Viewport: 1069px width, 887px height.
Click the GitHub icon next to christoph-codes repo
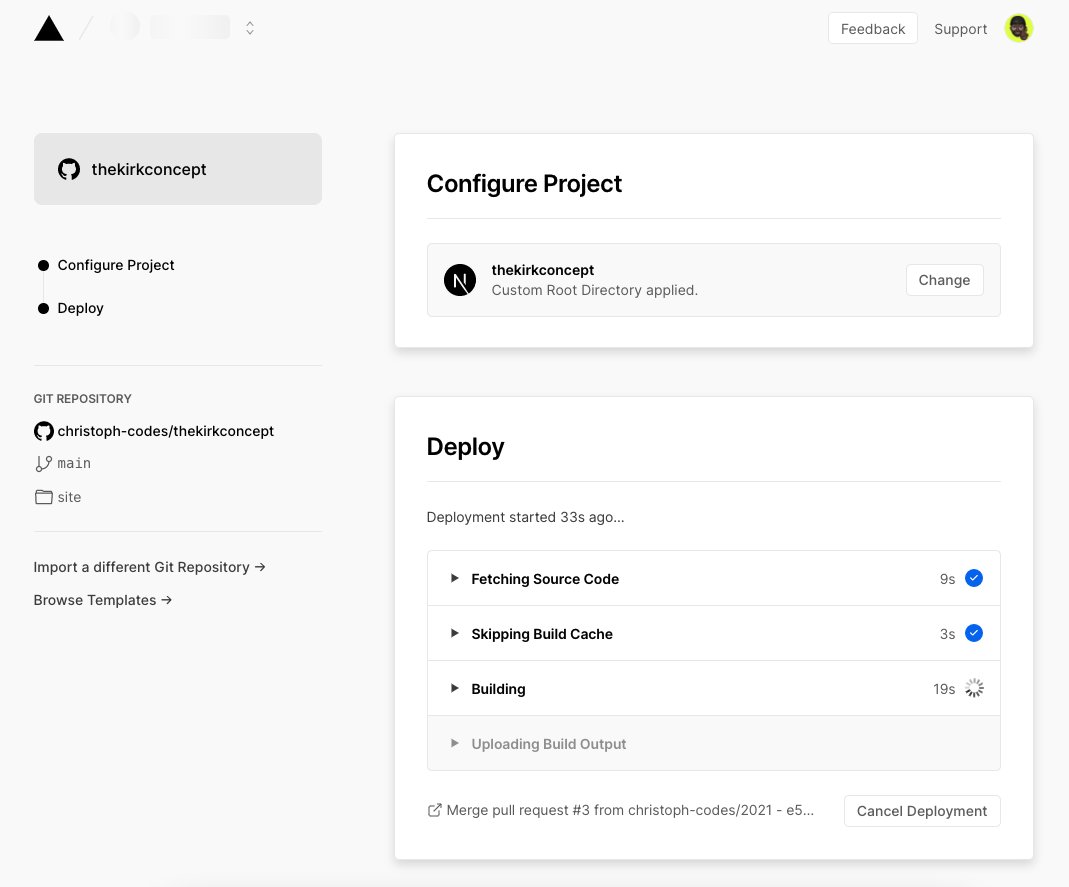(44, 431)
